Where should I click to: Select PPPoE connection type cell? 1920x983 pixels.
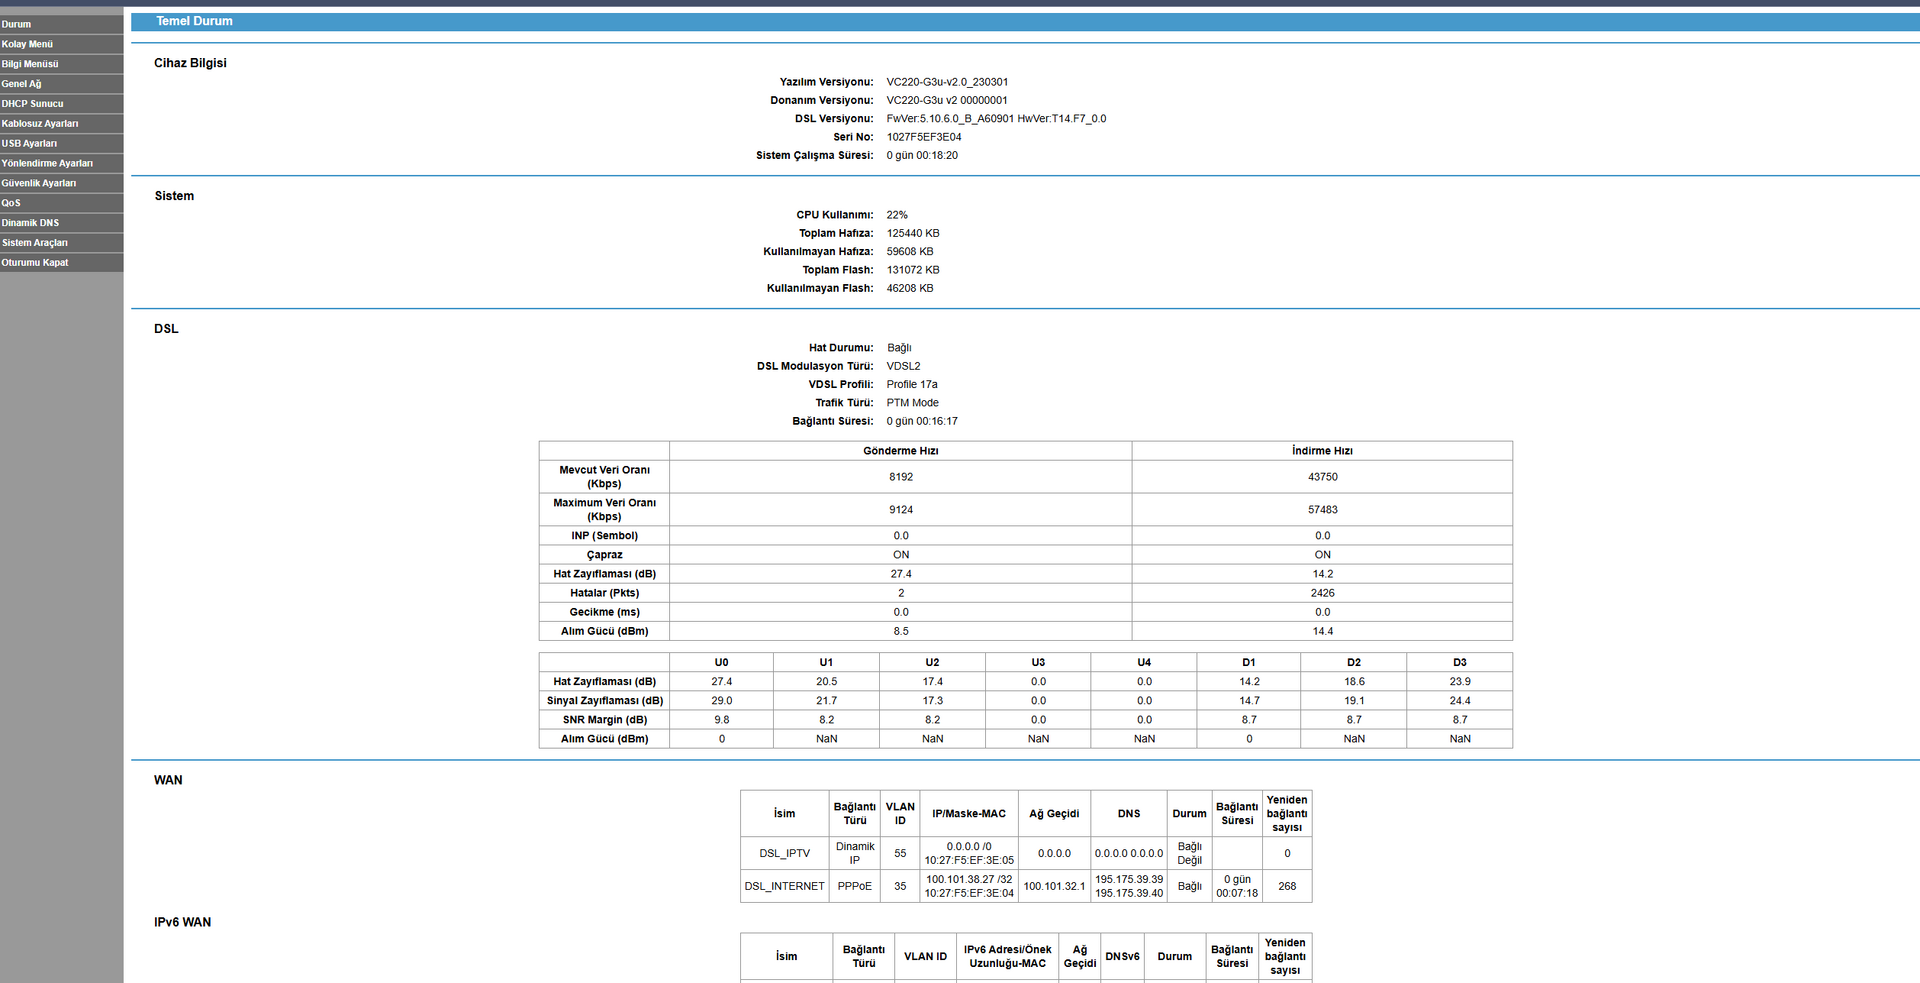[854, 886]
